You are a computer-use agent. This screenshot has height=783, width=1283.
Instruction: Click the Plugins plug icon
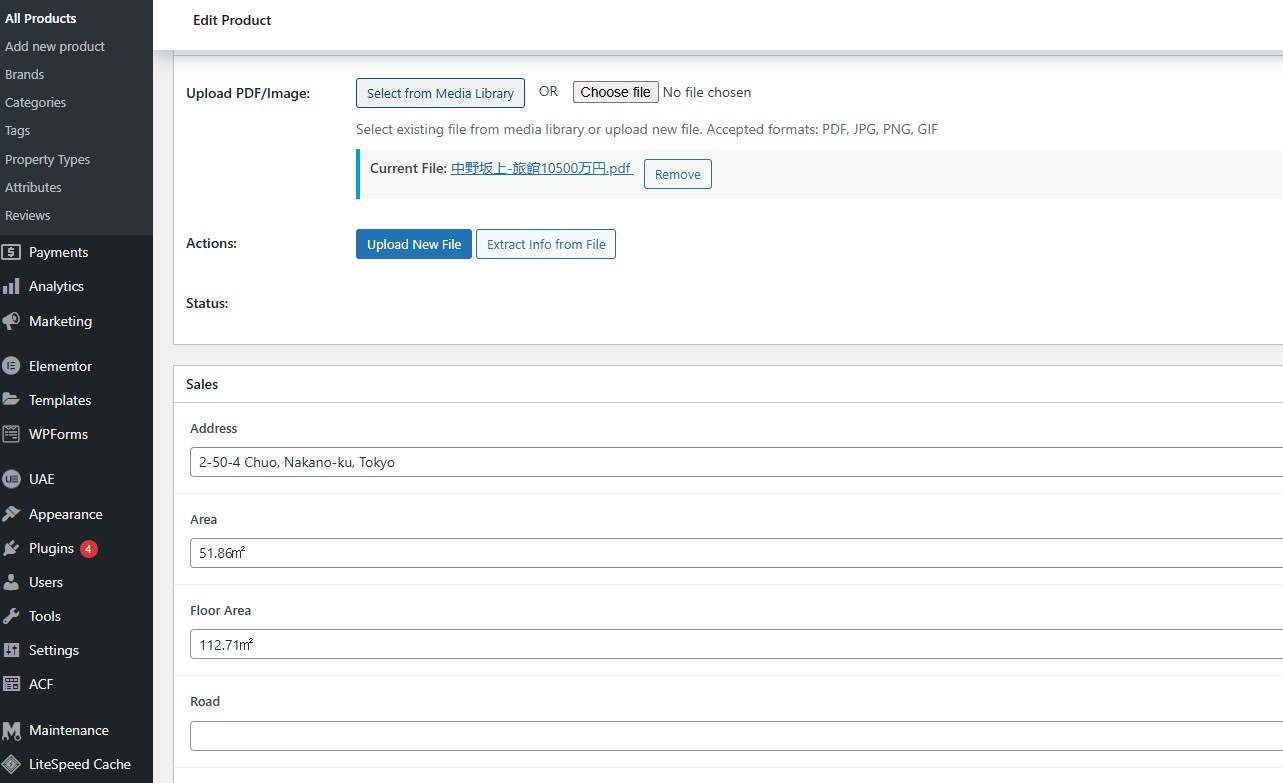pos(11,548)
